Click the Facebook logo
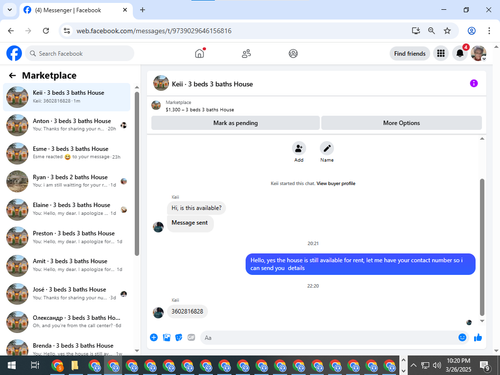 (x=14, y=53)
